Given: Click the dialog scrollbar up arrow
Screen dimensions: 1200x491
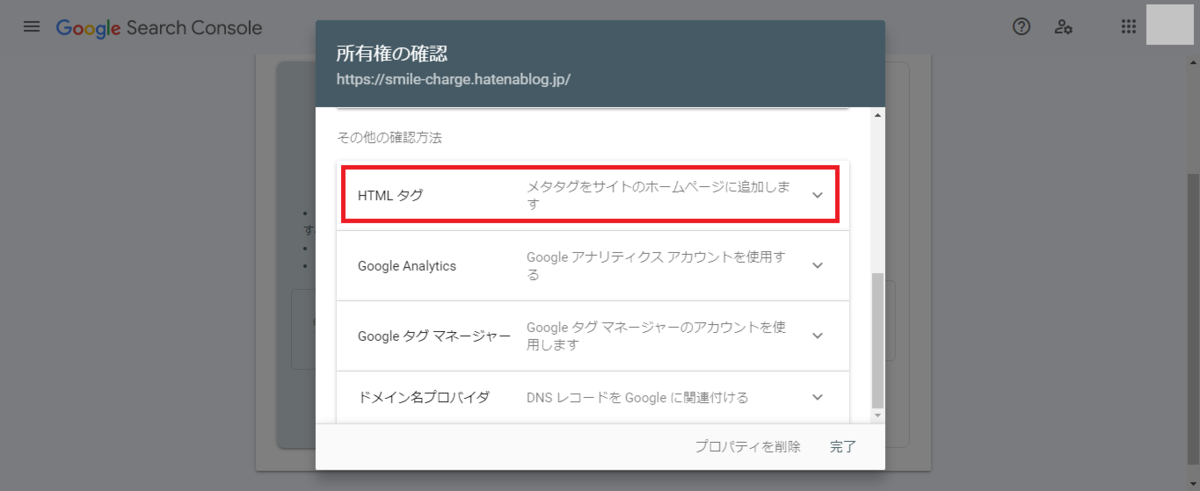Looking at the screenshot, I should pyautogui.click(x=878, y=115).
